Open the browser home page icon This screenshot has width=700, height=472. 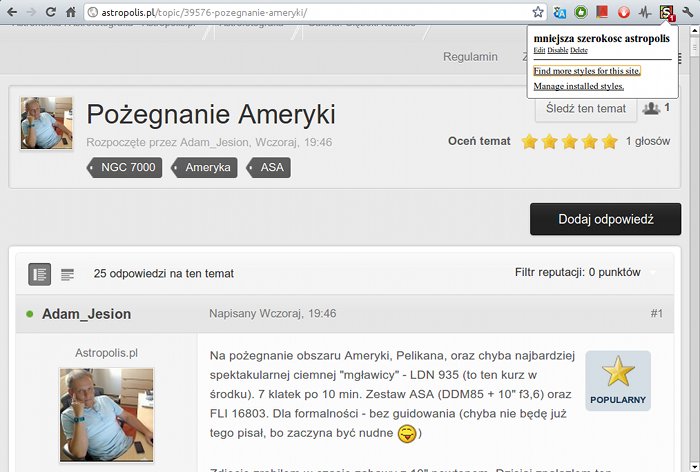click(x=71, y=12)
